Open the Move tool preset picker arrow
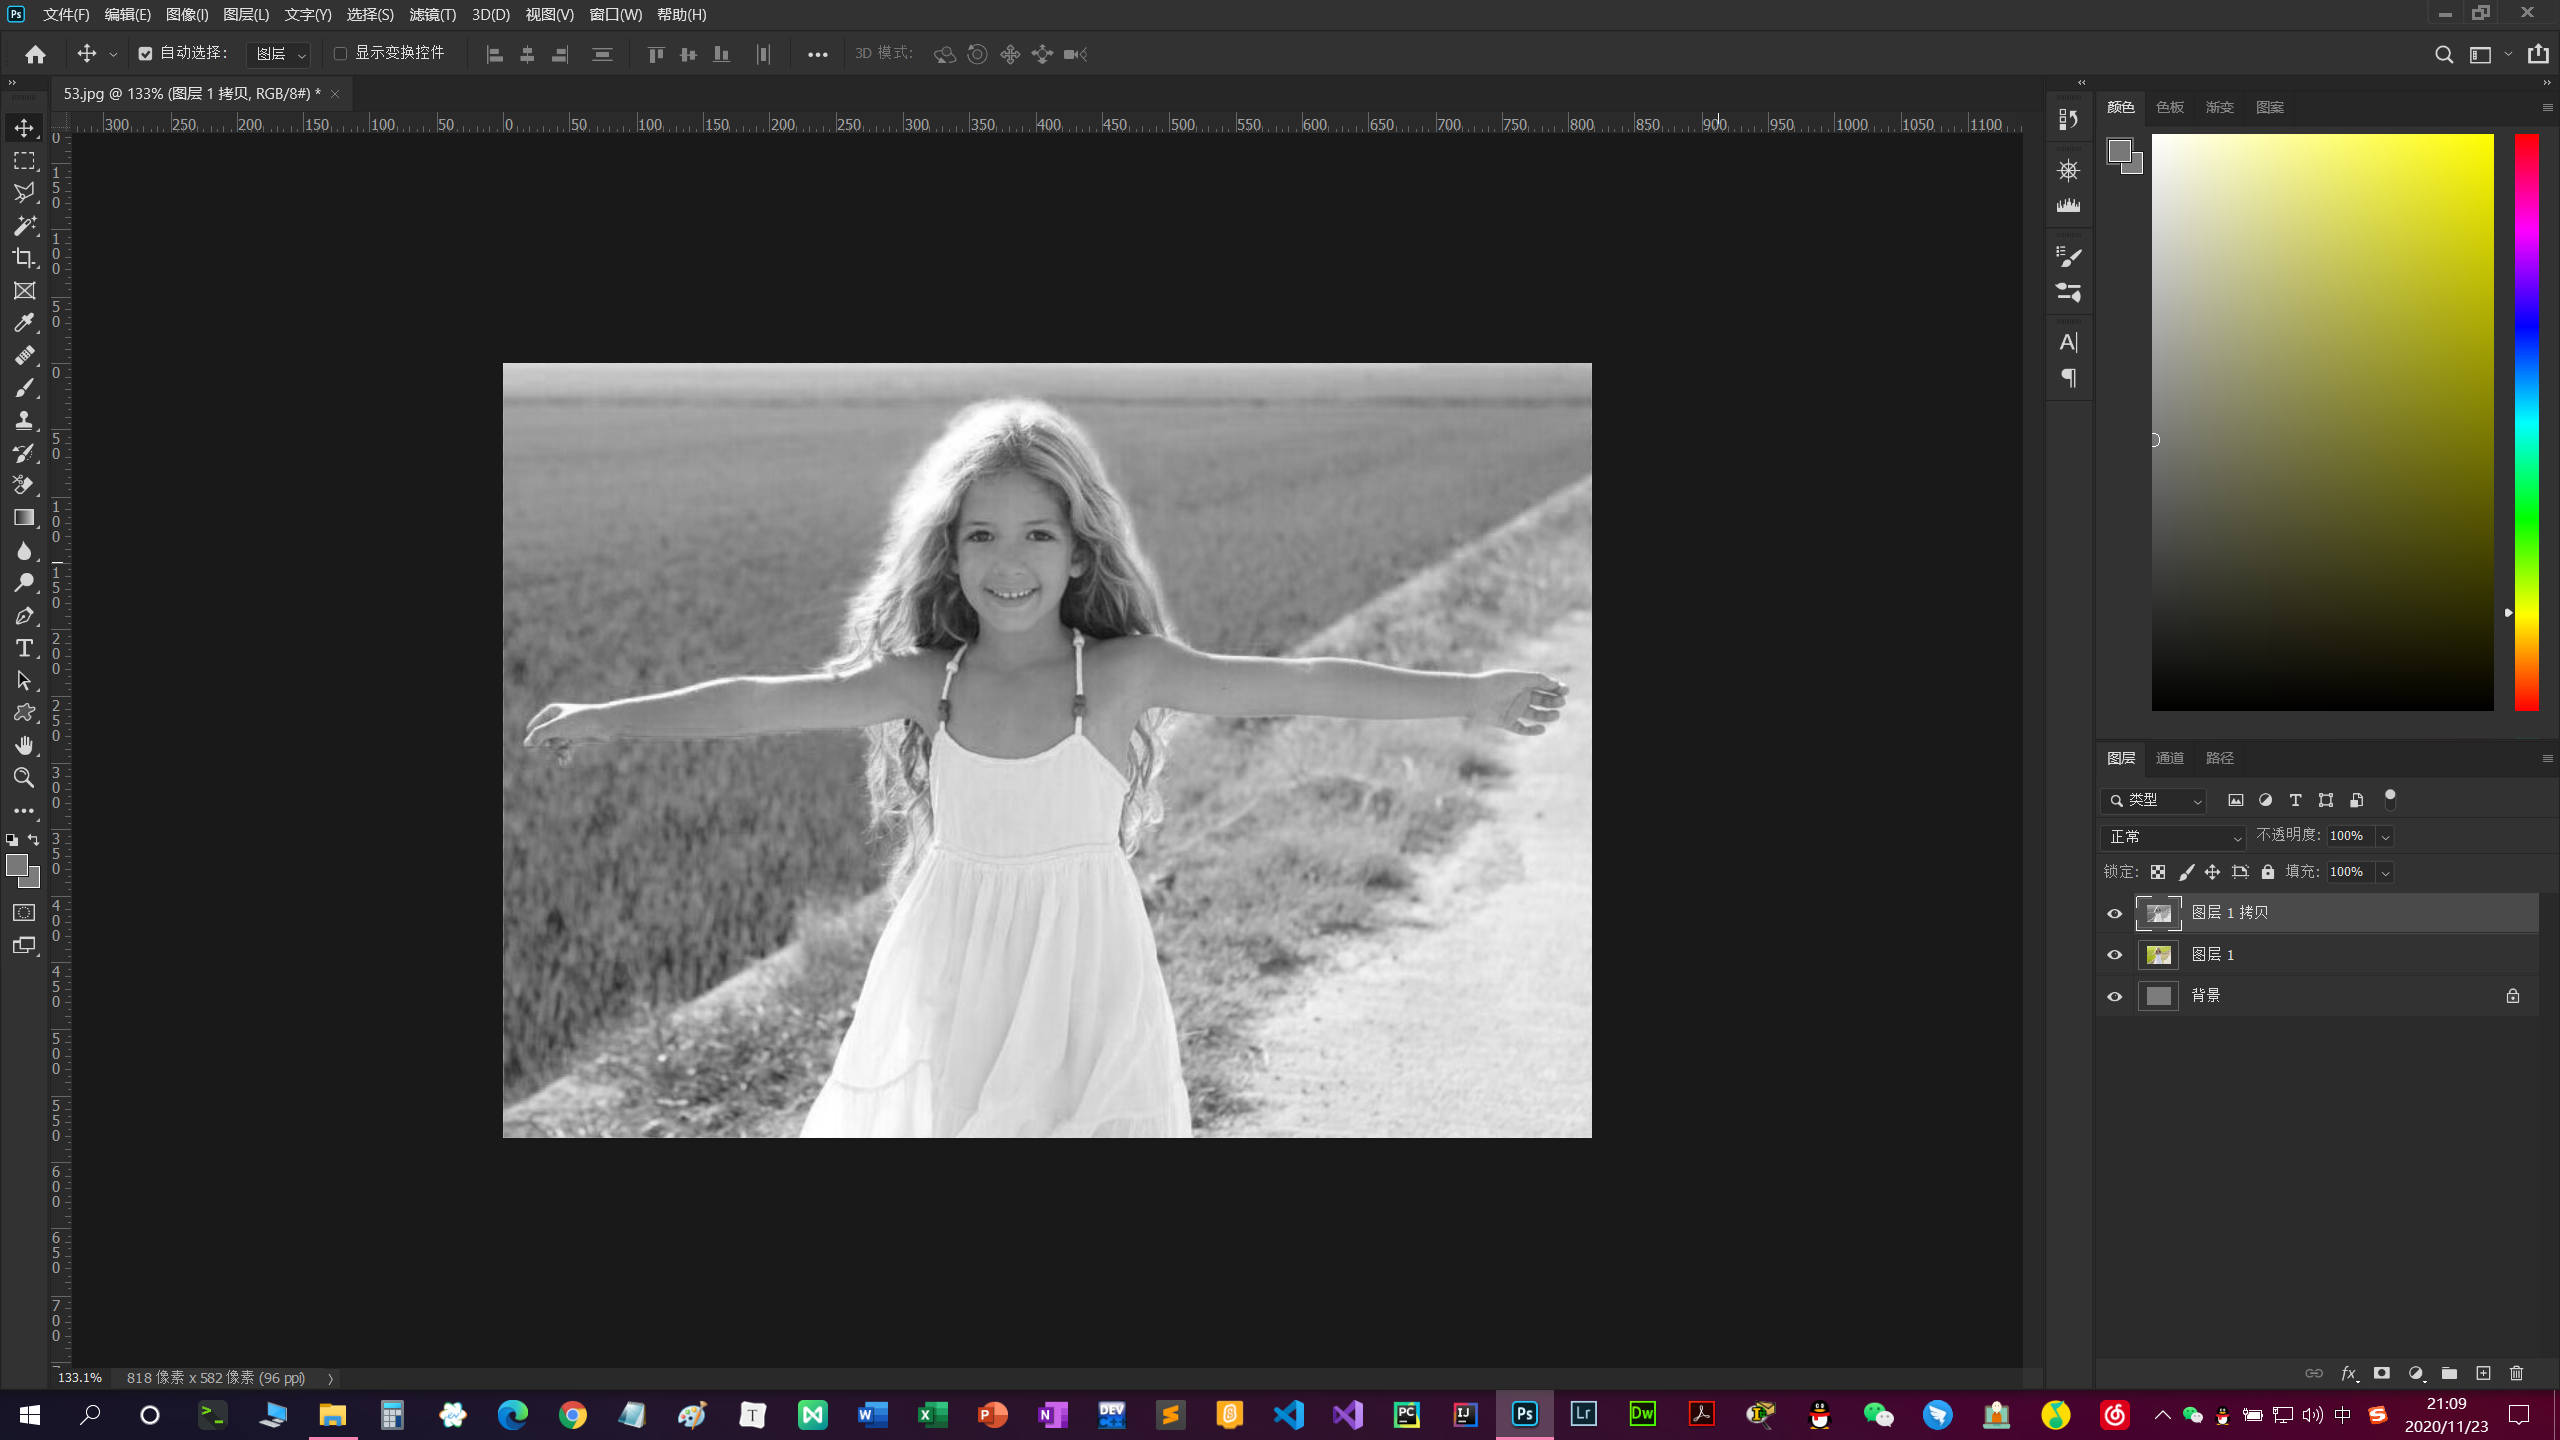The image size is (2560, 1440). coord(113,54)
